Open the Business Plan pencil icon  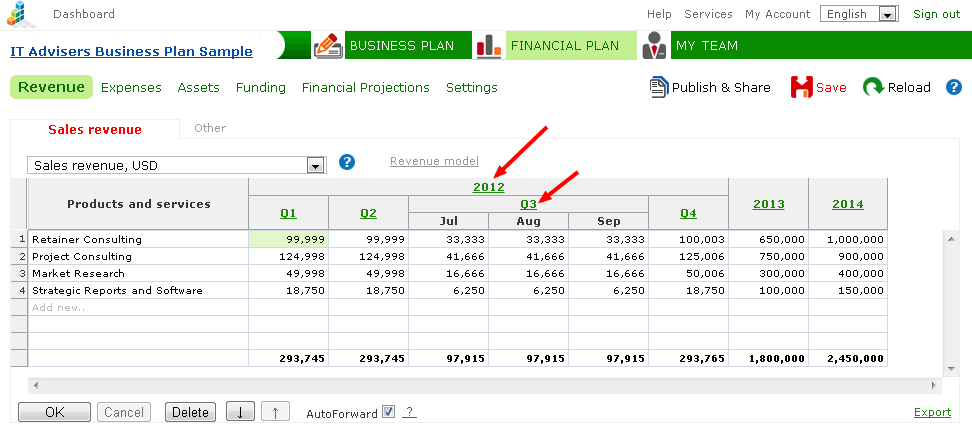point(329,46)
